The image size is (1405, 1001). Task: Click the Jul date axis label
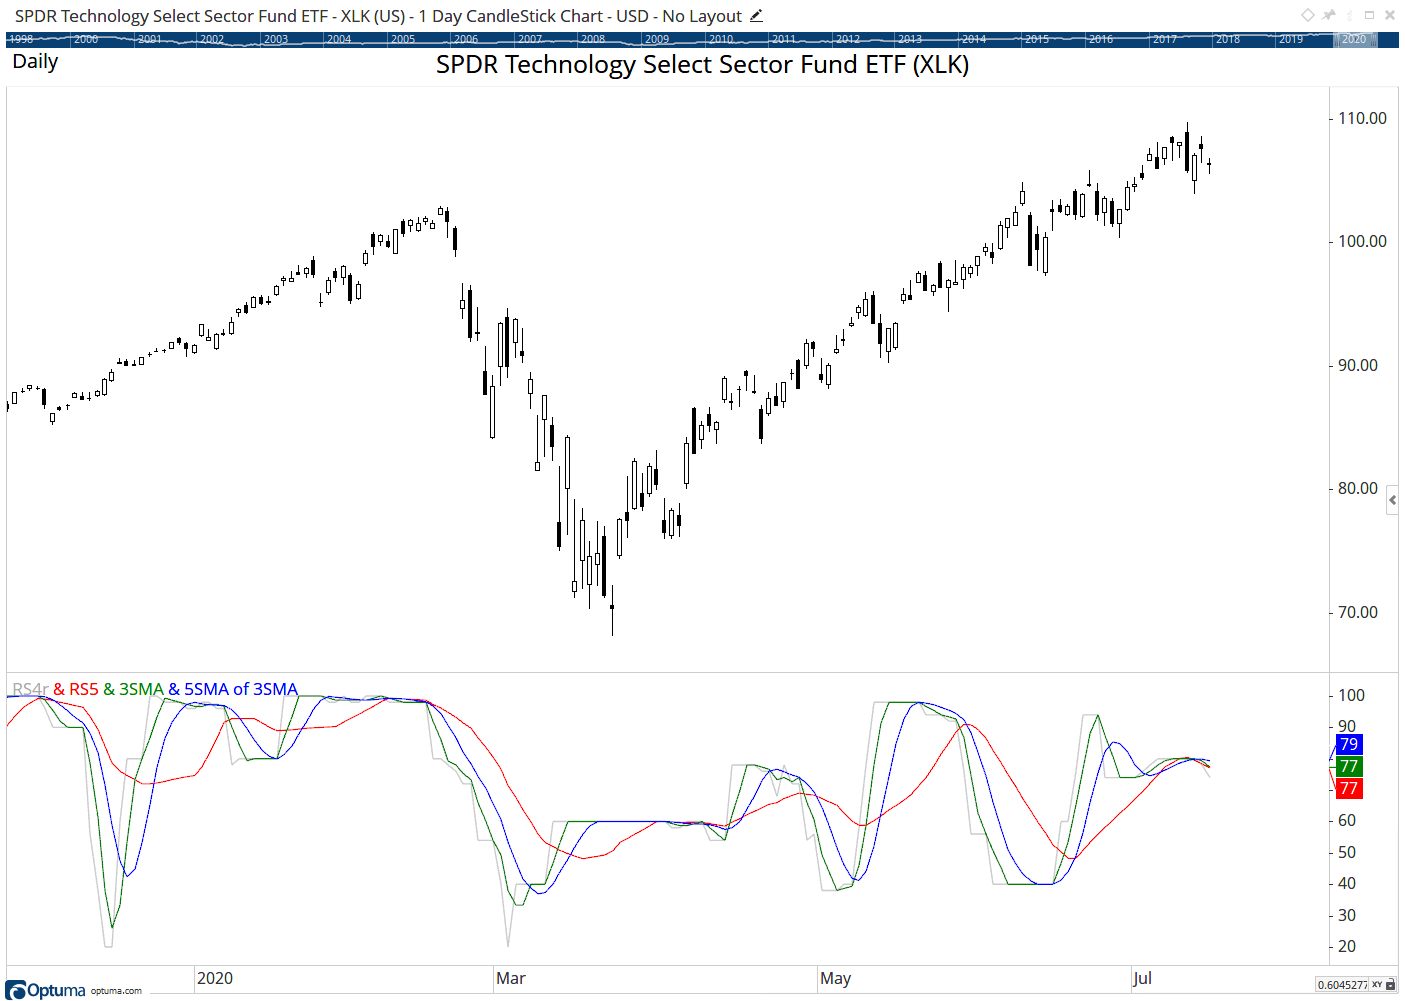click(x=1142, y=978)
